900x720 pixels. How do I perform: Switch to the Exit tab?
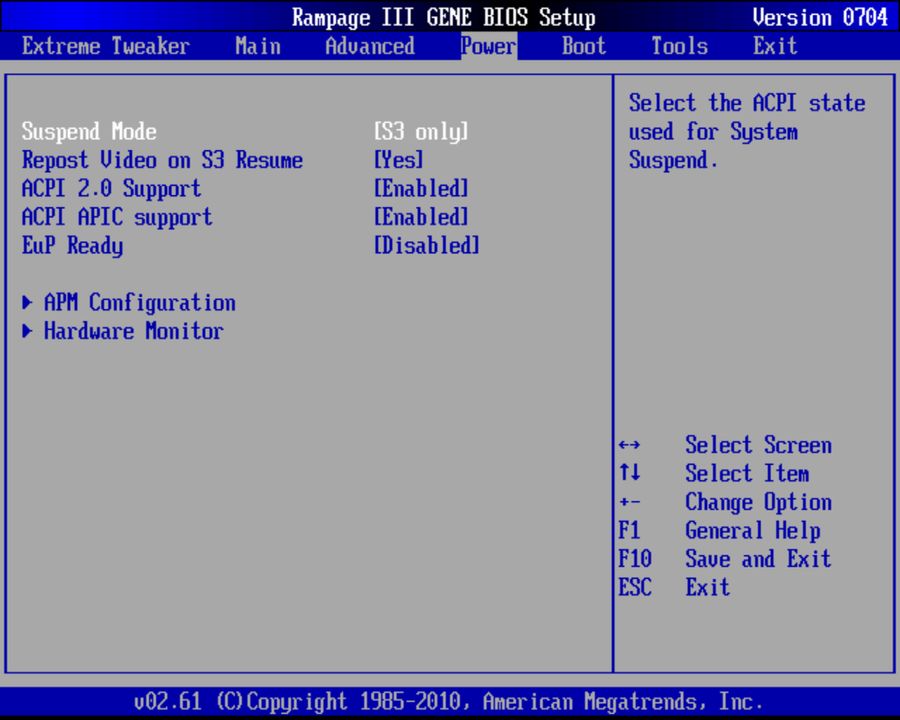775,46
